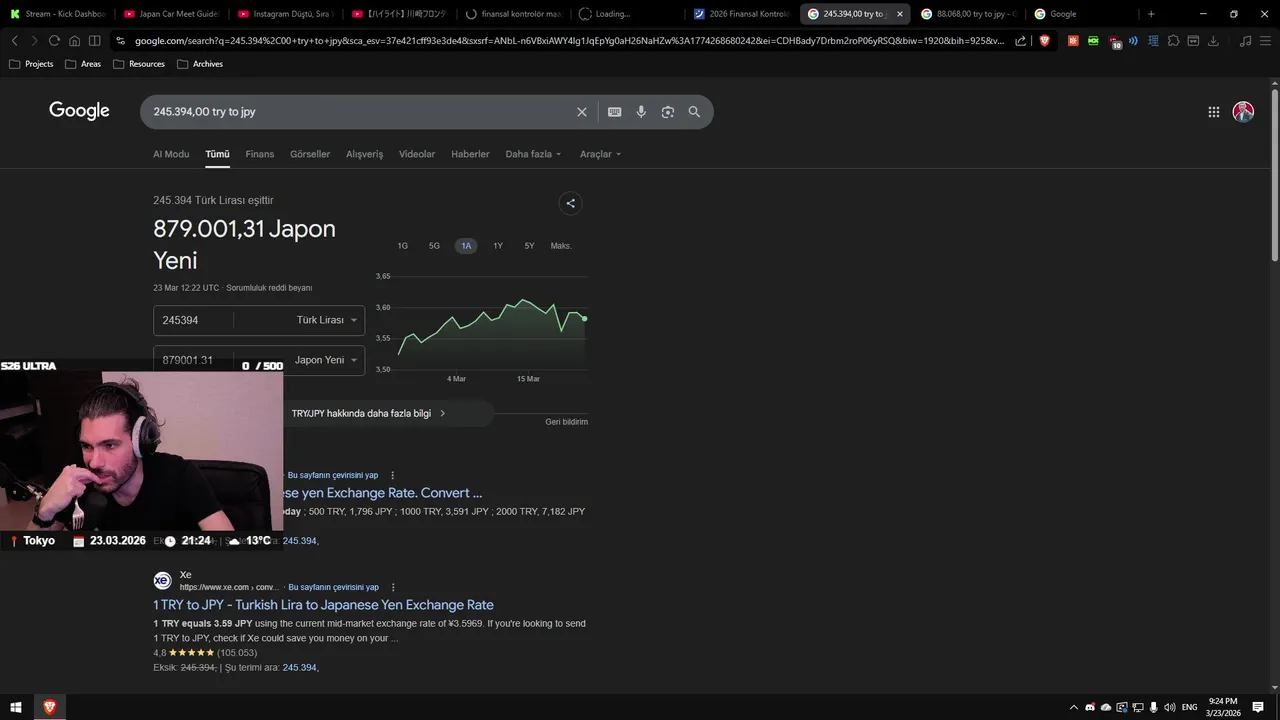Expand the Daha fazla menu

pyautogui.click(x=533, y=154)
